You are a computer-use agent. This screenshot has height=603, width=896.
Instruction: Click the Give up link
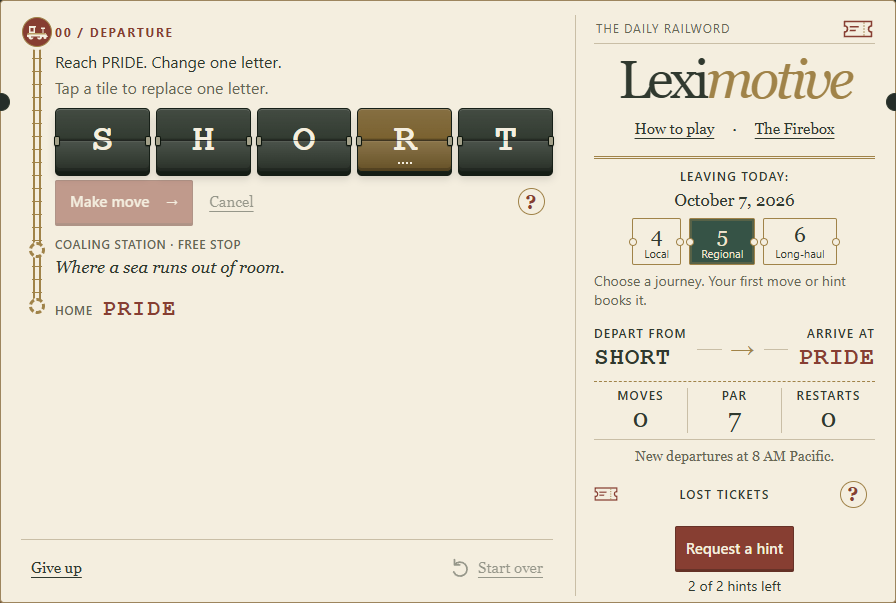tap(56, 568)
